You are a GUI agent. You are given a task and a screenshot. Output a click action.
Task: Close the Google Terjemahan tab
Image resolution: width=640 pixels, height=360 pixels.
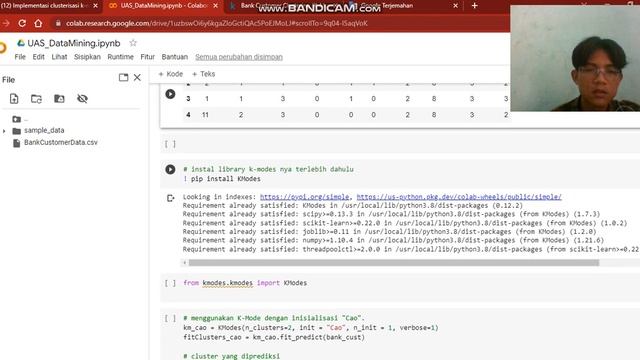(x=456, y=6)
